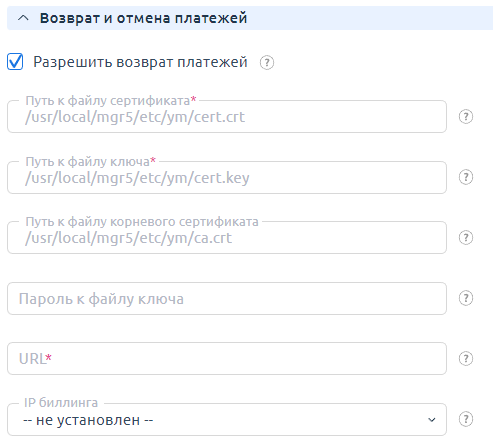Click into the cert.key key path field

click(227, 178)
